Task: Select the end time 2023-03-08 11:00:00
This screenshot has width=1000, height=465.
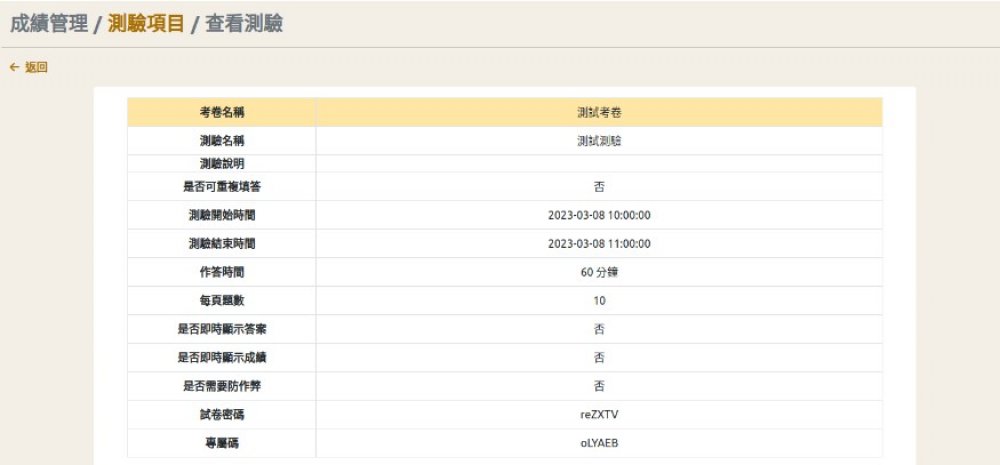Action: point(599,243)
